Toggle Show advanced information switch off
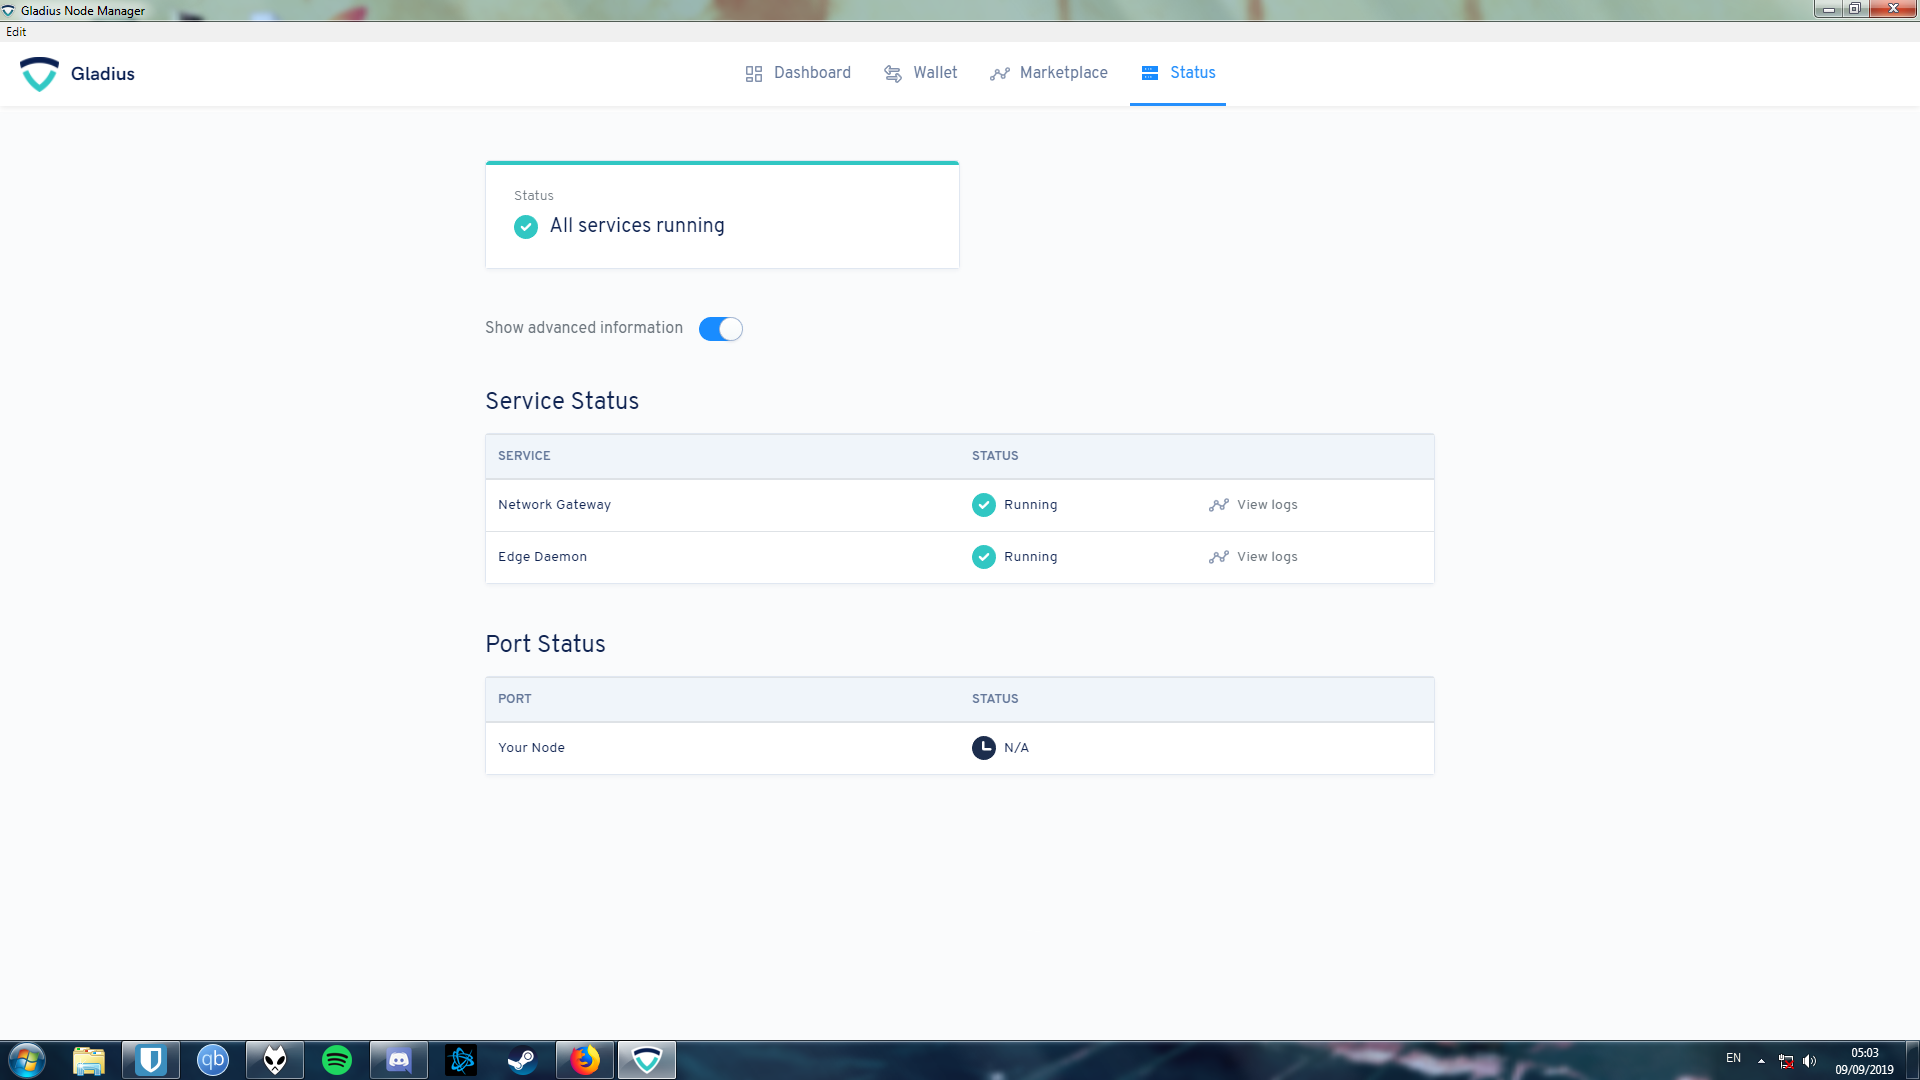Screen dimensions: 1920x1080 [x=720, y=329]
